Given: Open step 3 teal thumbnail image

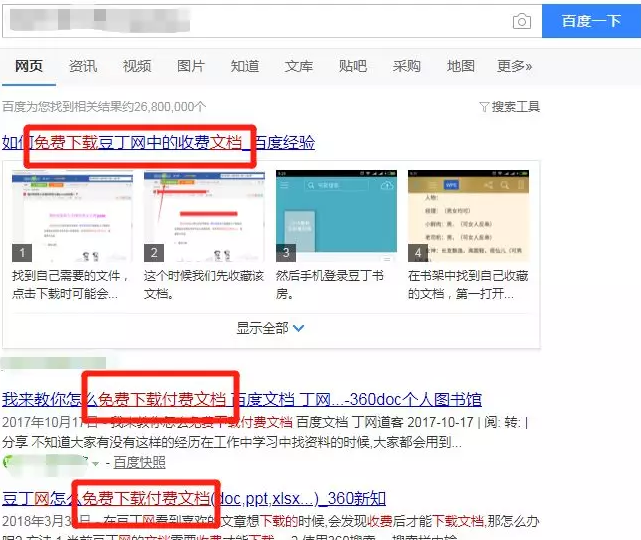Looking at the screenshot, I should (x=336, y=216).
